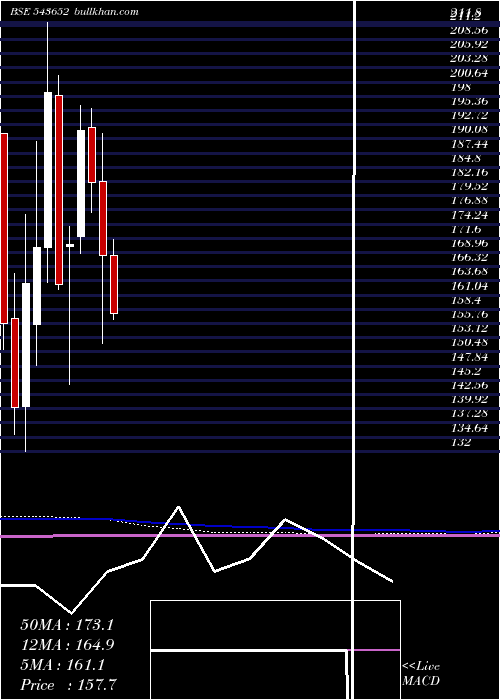Click the 137.28 price axis label
Viewport: 500px width, 700px height.
point(469,414)
